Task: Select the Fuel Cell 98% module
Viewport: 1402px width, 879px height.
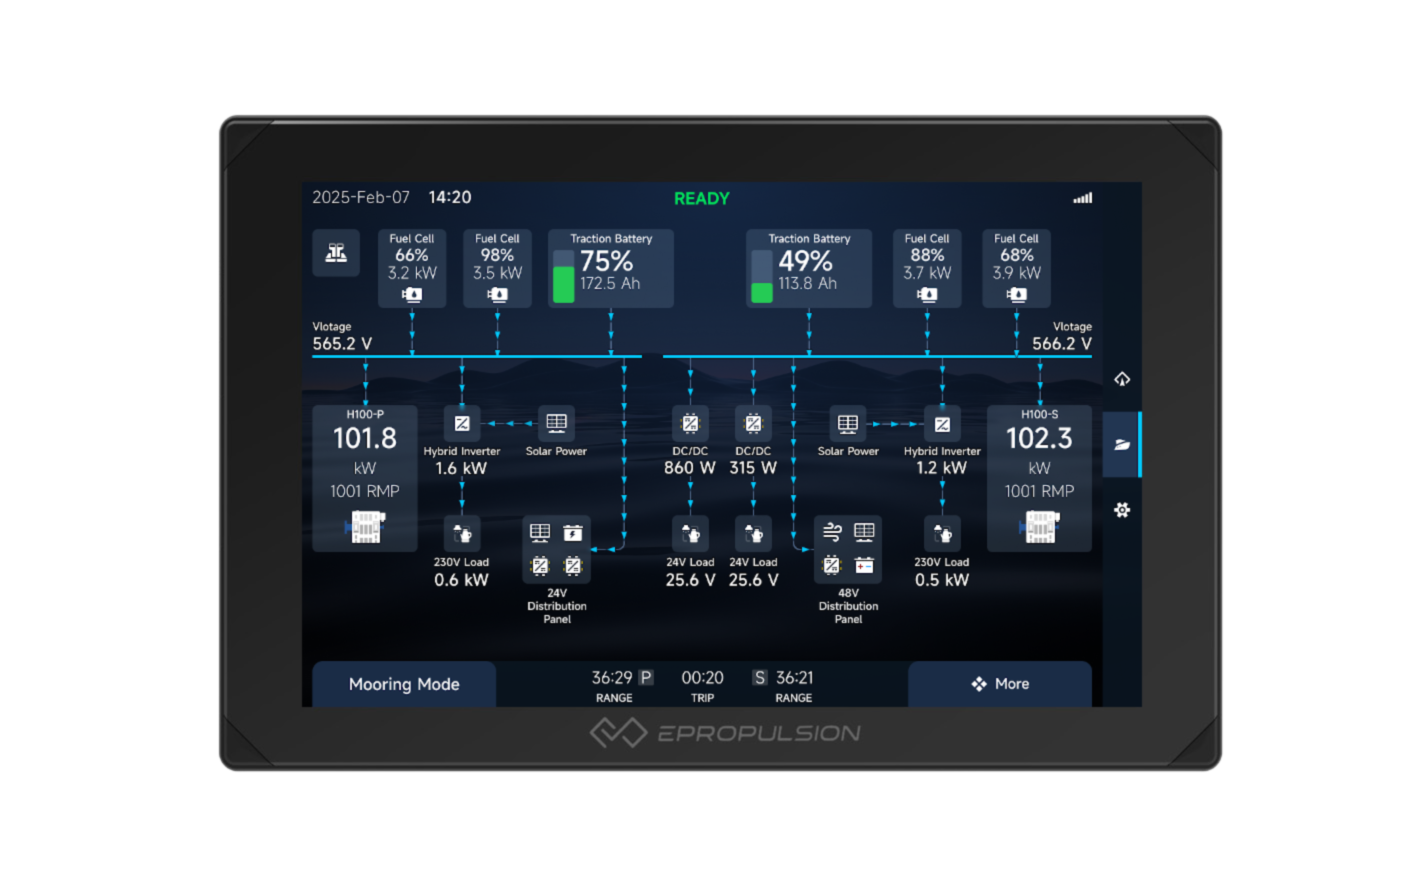Action: (497, 268)
